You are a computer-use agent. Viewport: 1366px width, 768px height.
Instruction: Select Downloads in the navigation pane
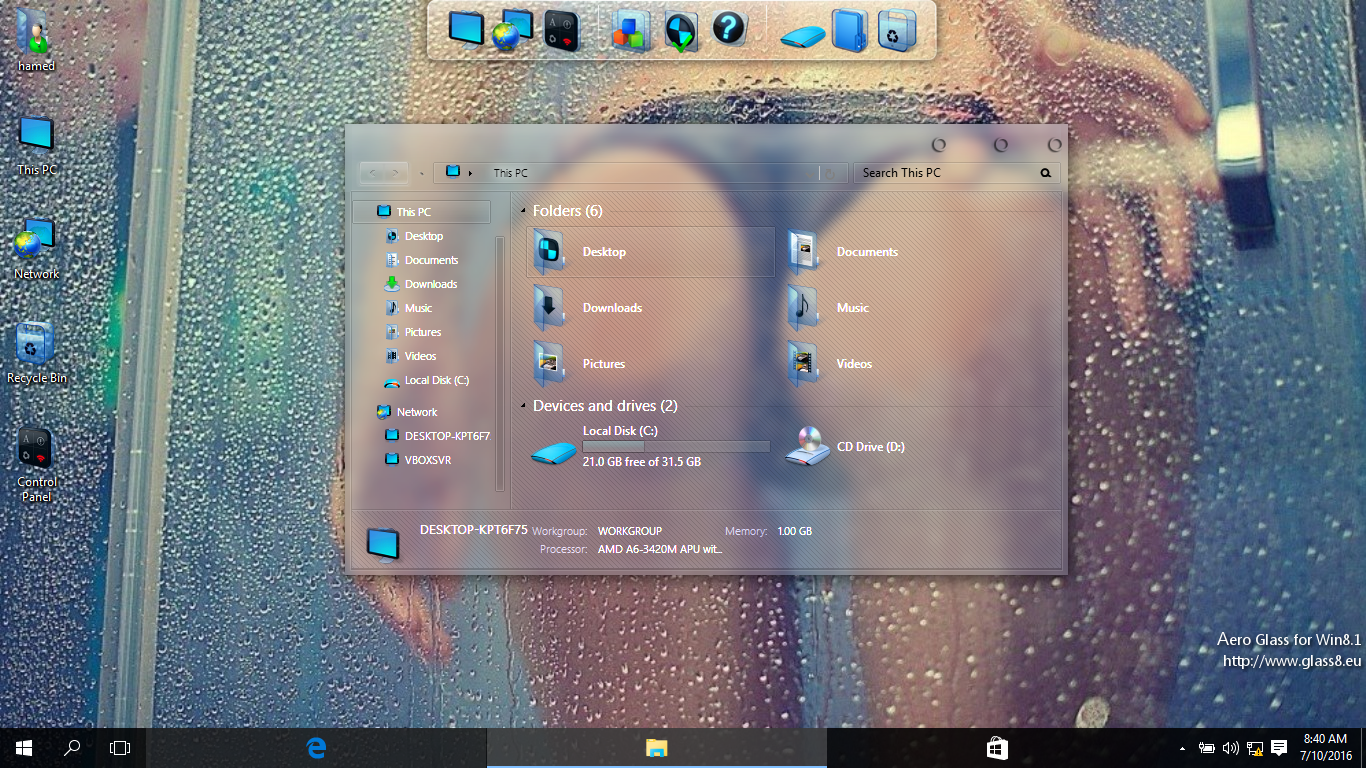(430, 284)
